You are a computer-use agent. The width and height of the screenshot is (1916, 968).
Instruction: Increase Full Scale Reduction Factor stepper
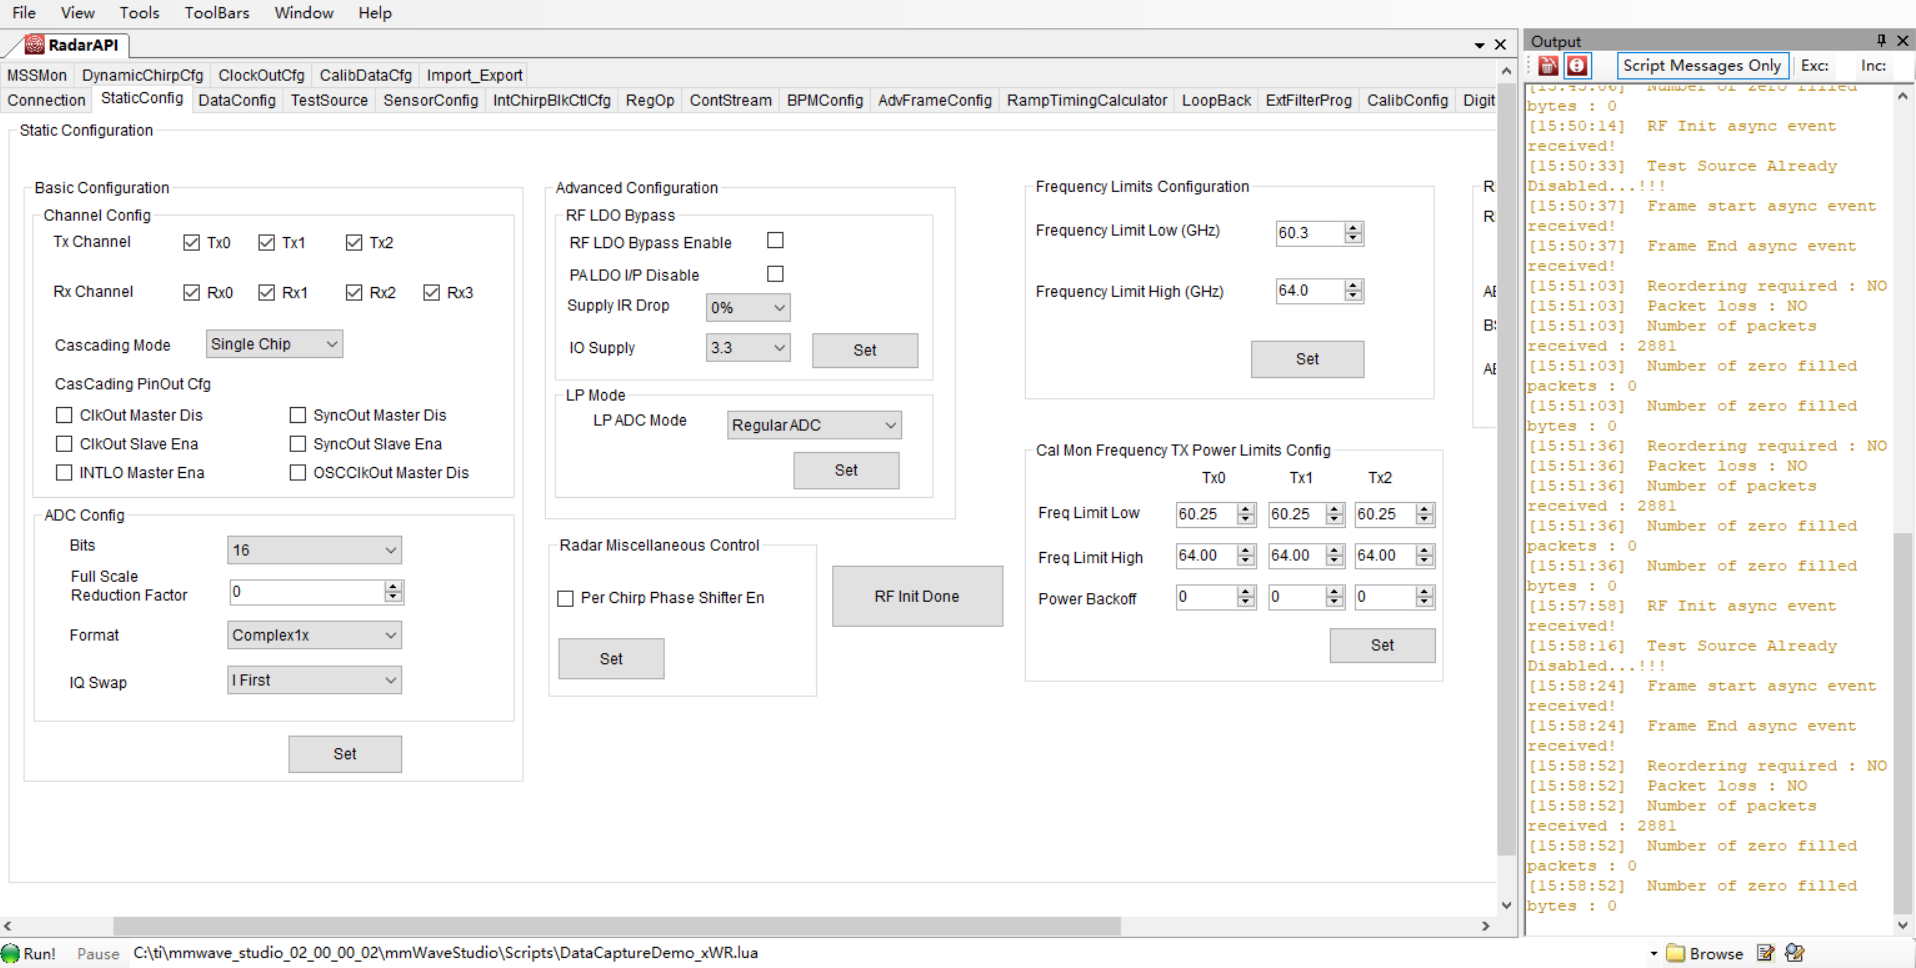[x=393, y=587]
